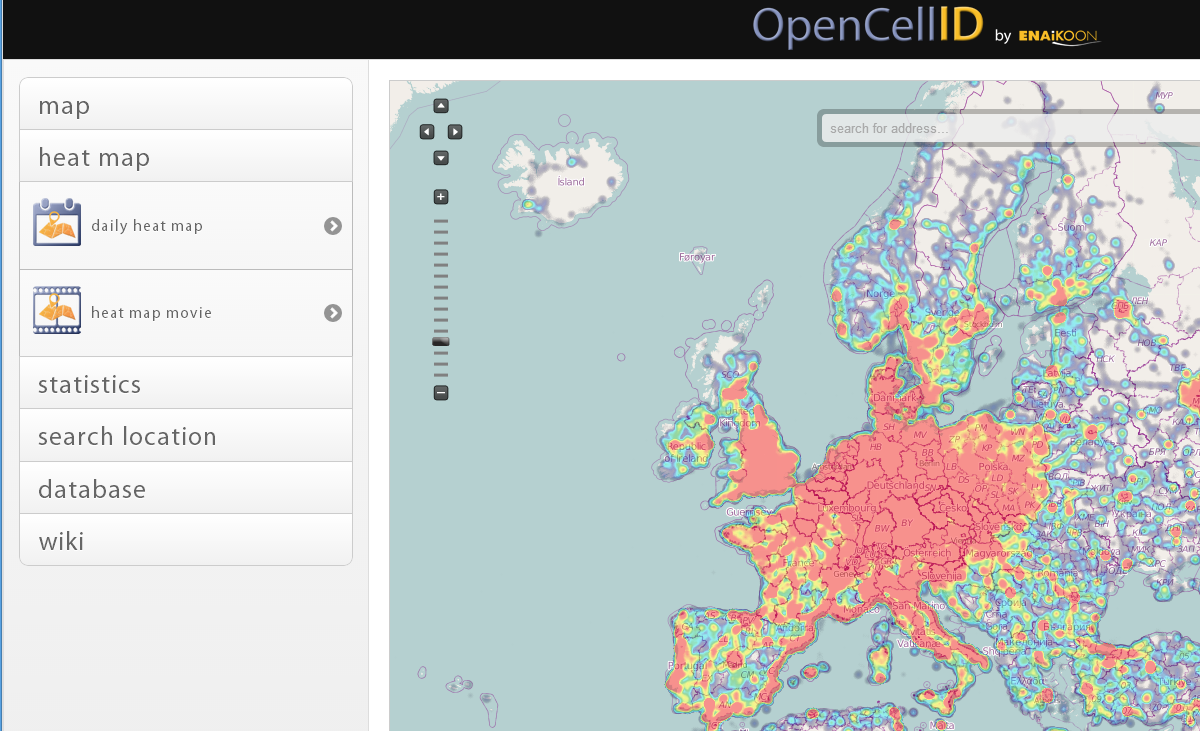Screen dimensions: 1200x731
Task: Collapse the heat map menu section
Action: 186,157
